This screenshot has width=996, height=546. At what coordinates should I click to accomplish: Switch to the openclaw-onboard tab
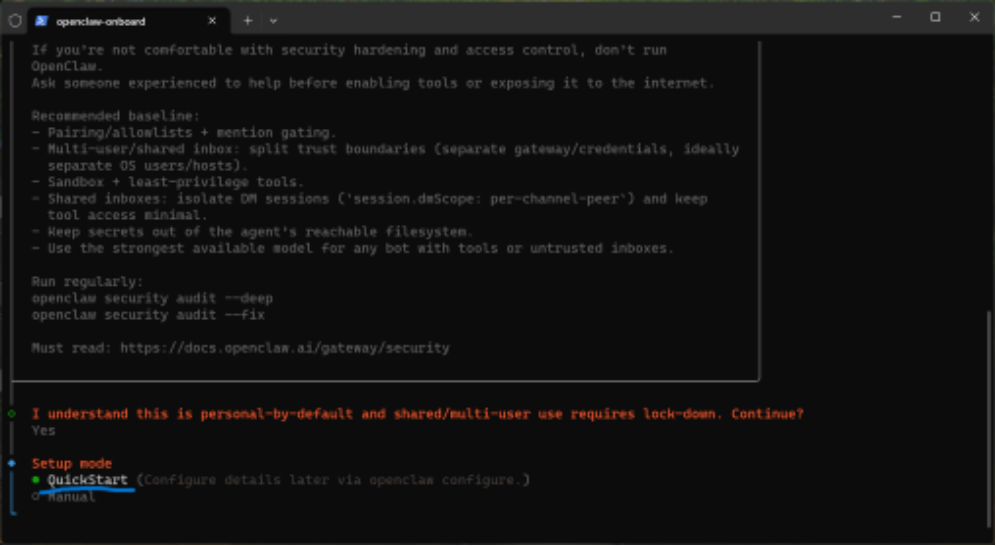point(110,20)
